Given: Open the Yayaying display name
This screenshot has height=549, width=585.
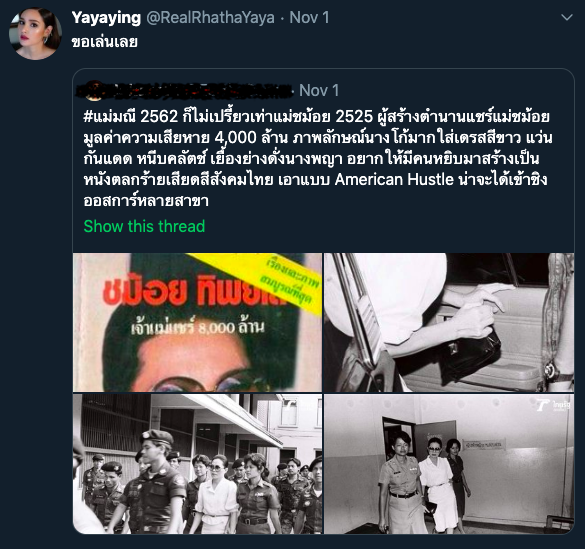Looking at the screenshot, I should coord(106,18).
